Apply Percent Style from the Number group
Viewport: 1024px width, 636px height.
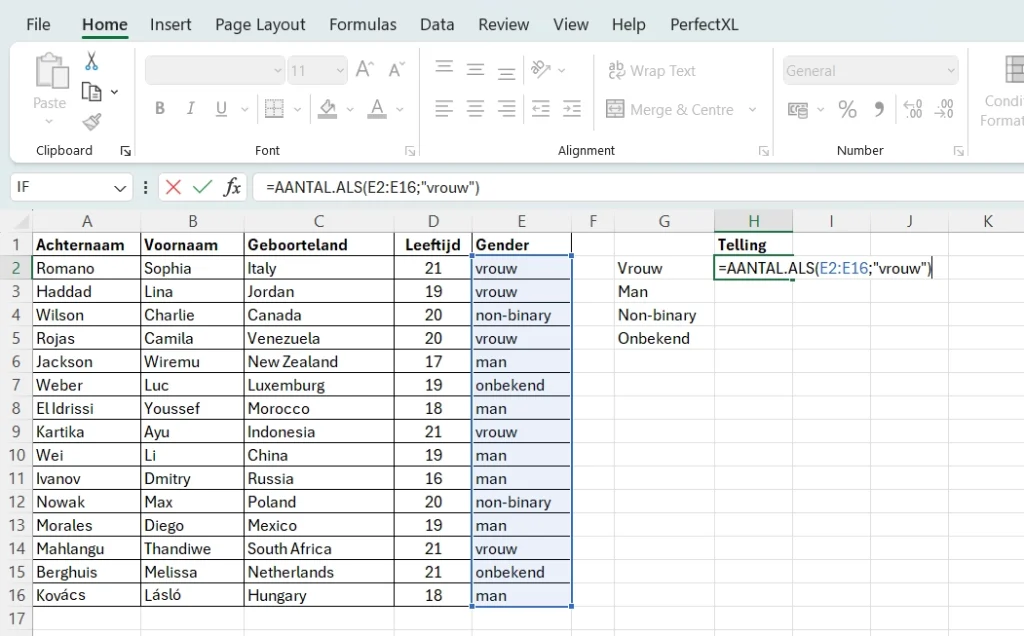click(x=847, y=110)
